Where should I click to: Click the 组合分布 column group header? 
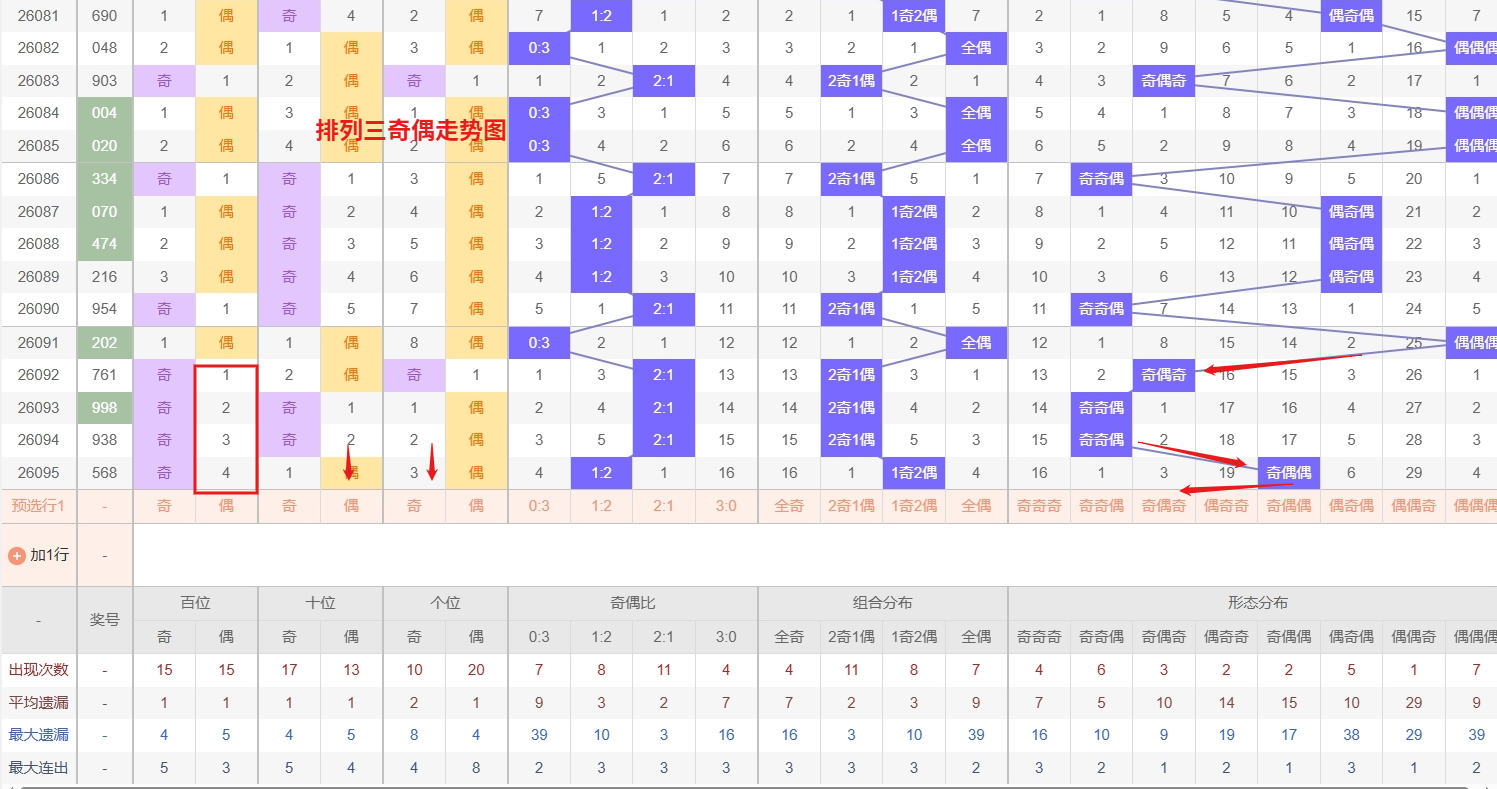882,603
